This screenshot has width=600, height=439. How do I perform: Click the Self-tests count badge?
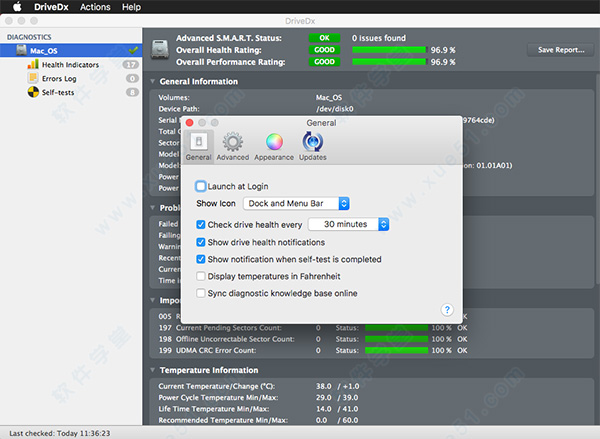132,92
